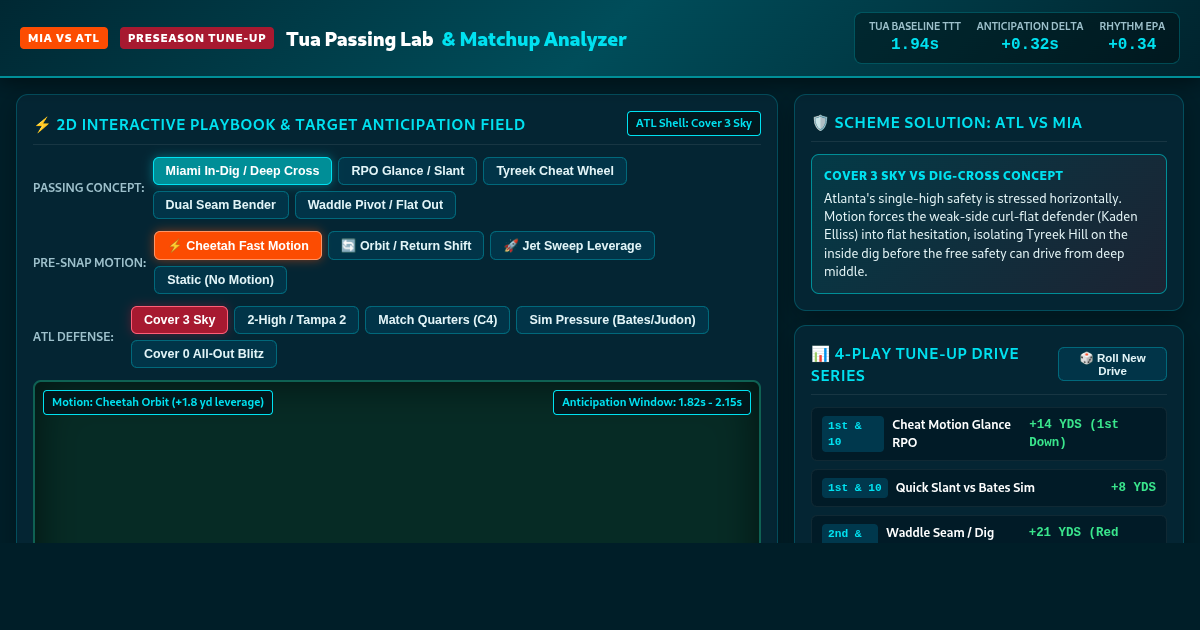This screenshot has height=630, width=1200.
Task: Click Tua Passing Lab title
Action: [x=360, y=39]
